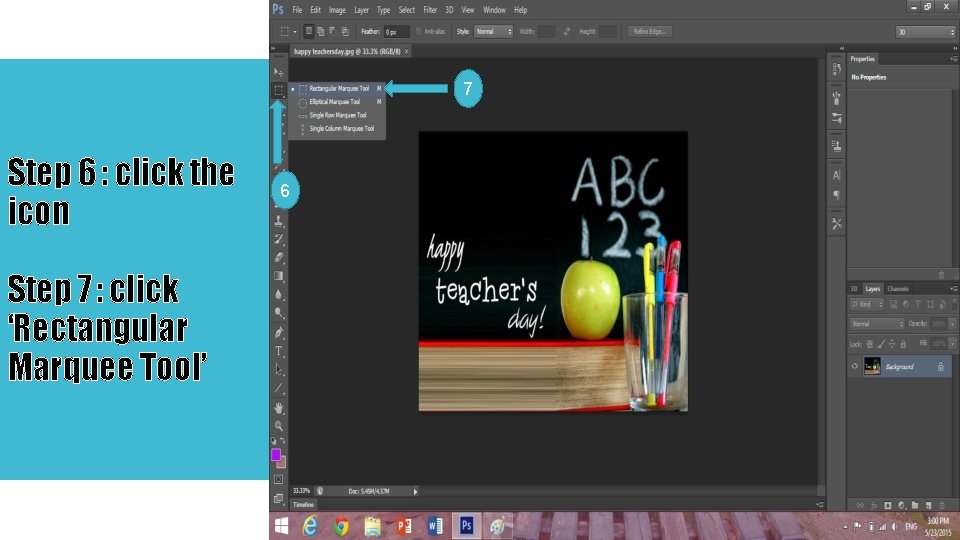960x540 pixels.
Task: Open the Select menu
Action: tap(407, 10)
